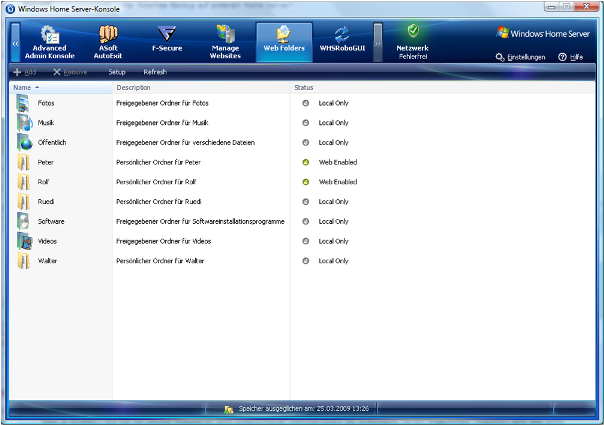The height and width of the screenshot is (425, 604).
Task: Click the Software folder disc icon
Action: 24,221
